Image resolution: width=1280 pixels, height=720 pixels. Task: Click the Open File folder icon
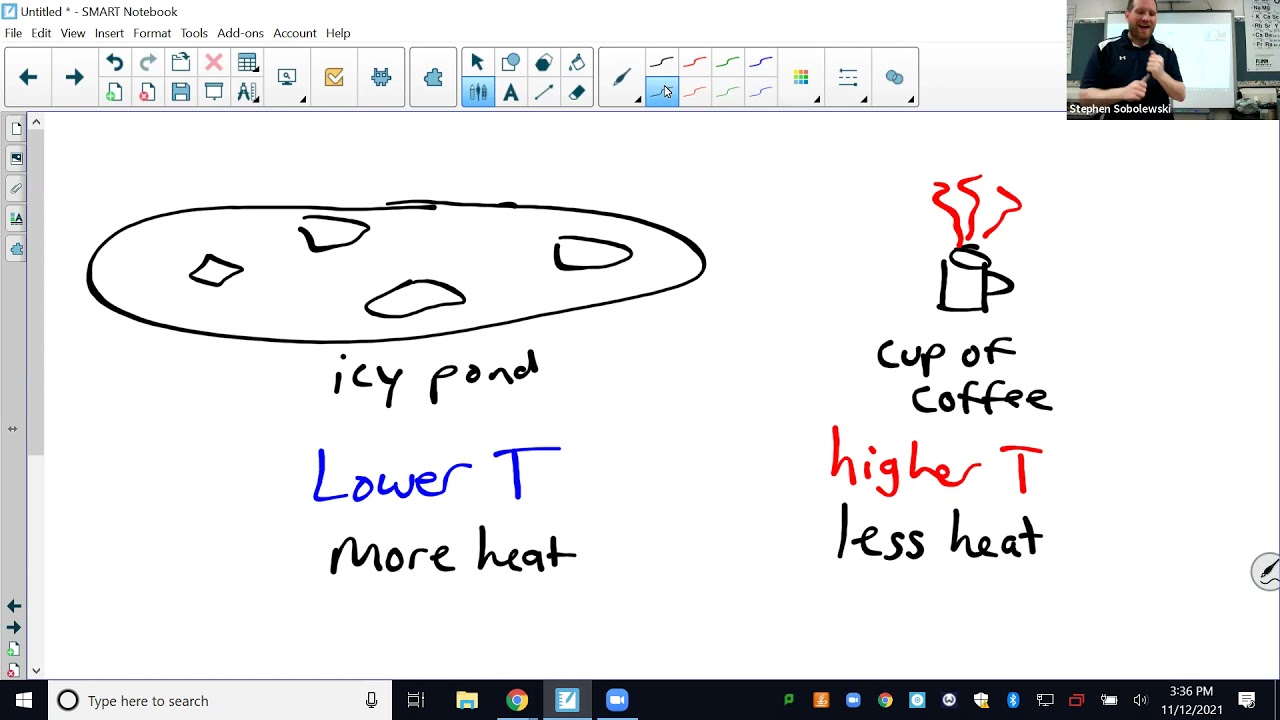click(180, 63)
